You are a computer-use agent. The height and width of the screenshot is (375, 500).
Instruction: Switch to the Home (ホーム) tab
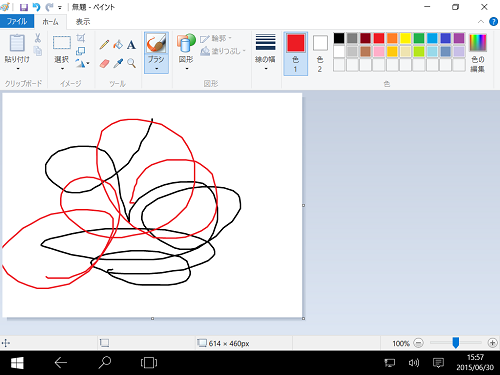point(50,22)
